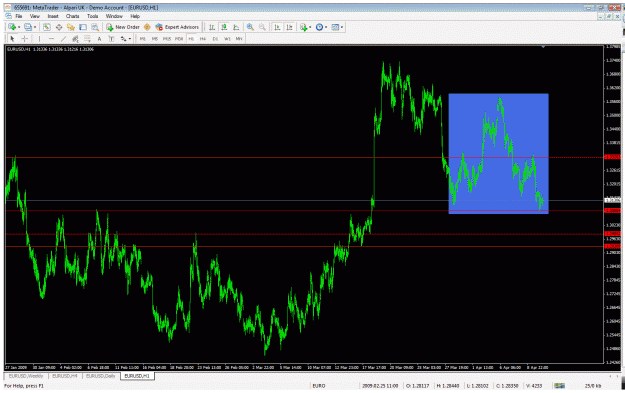Switch the chart to M15 timeframe
The height and width of the screenshot is (393, 625).
point(167,39)
